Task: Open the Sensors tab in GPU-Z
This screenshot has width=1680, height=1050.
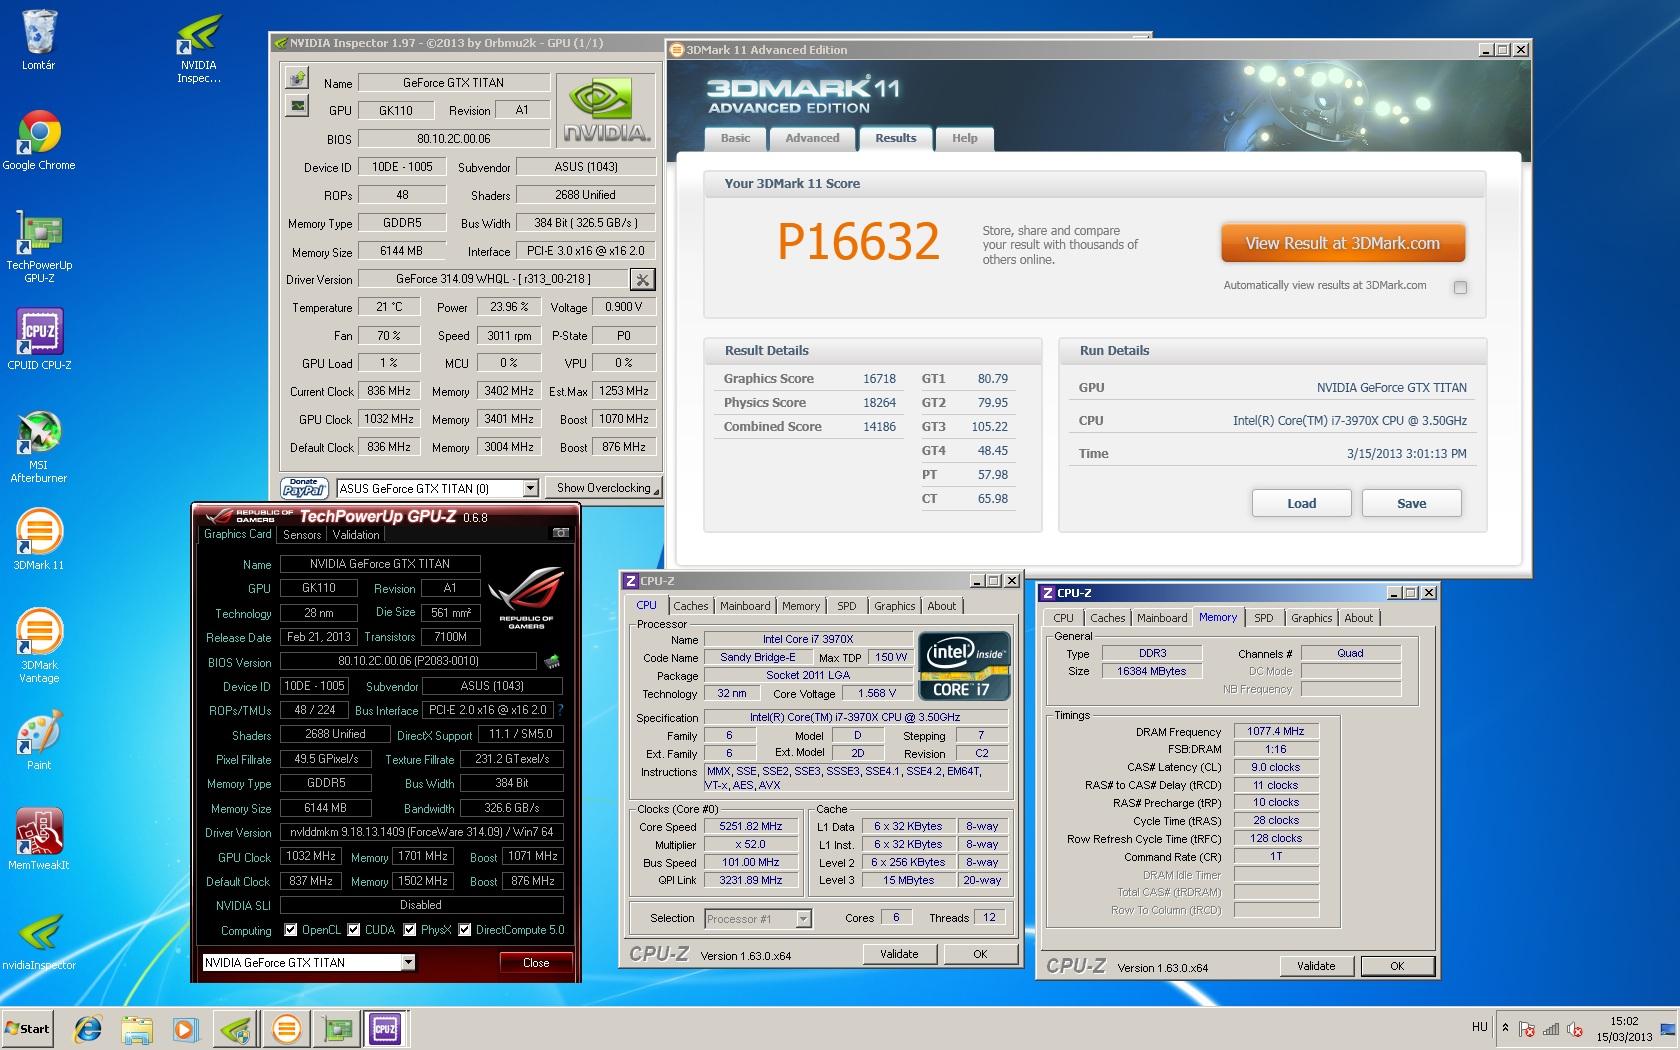Action: pyautogui.click(x=302, y=535)
